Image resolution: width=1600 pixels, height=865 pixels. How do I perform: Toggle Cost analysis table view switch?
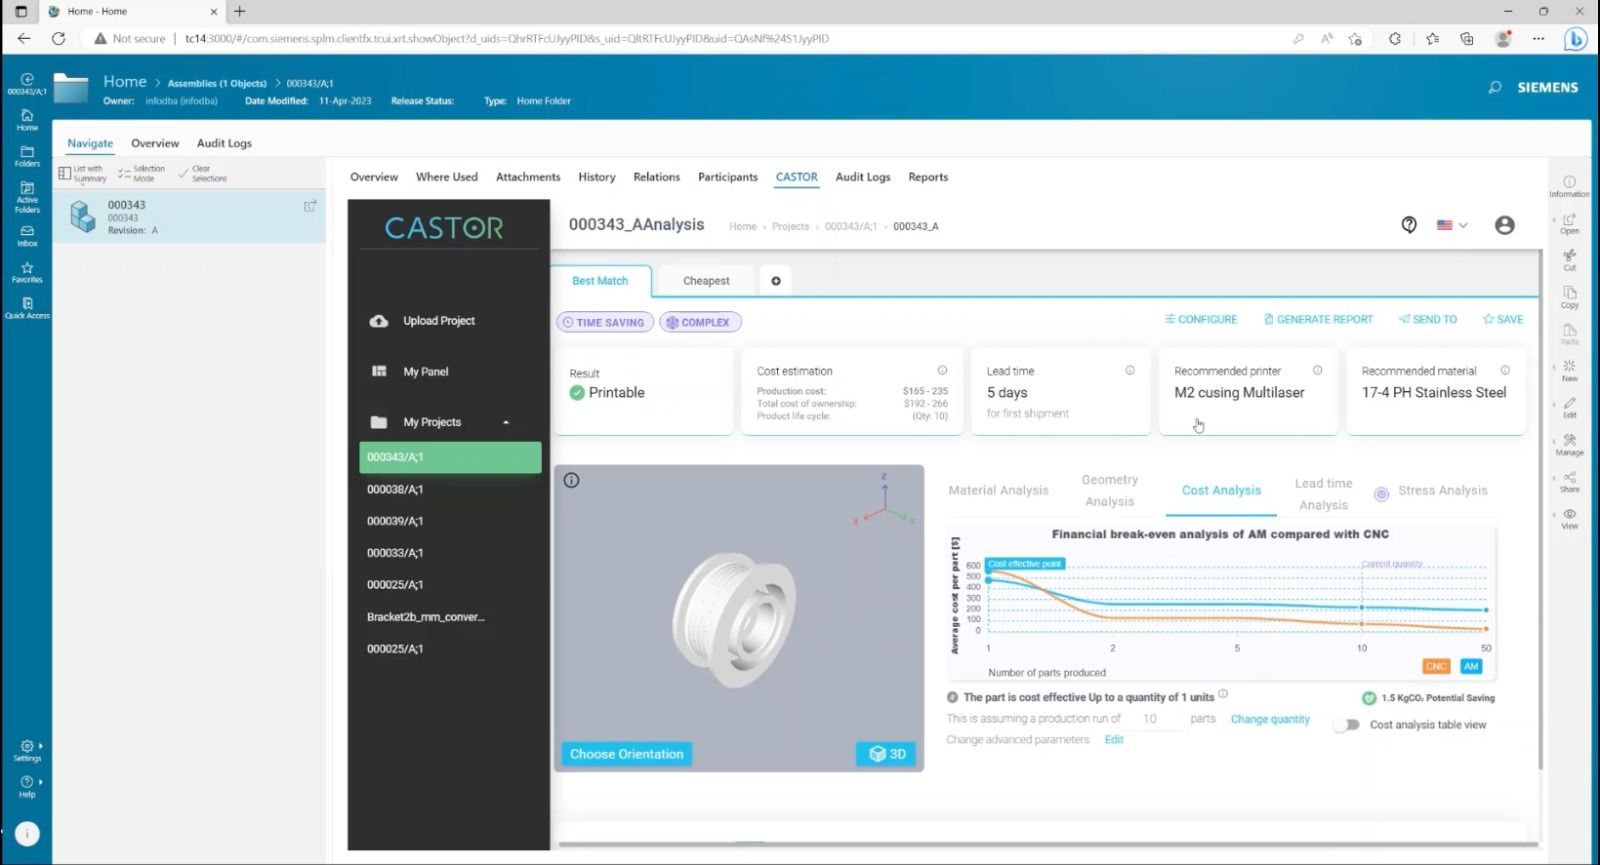point(1349,725)
